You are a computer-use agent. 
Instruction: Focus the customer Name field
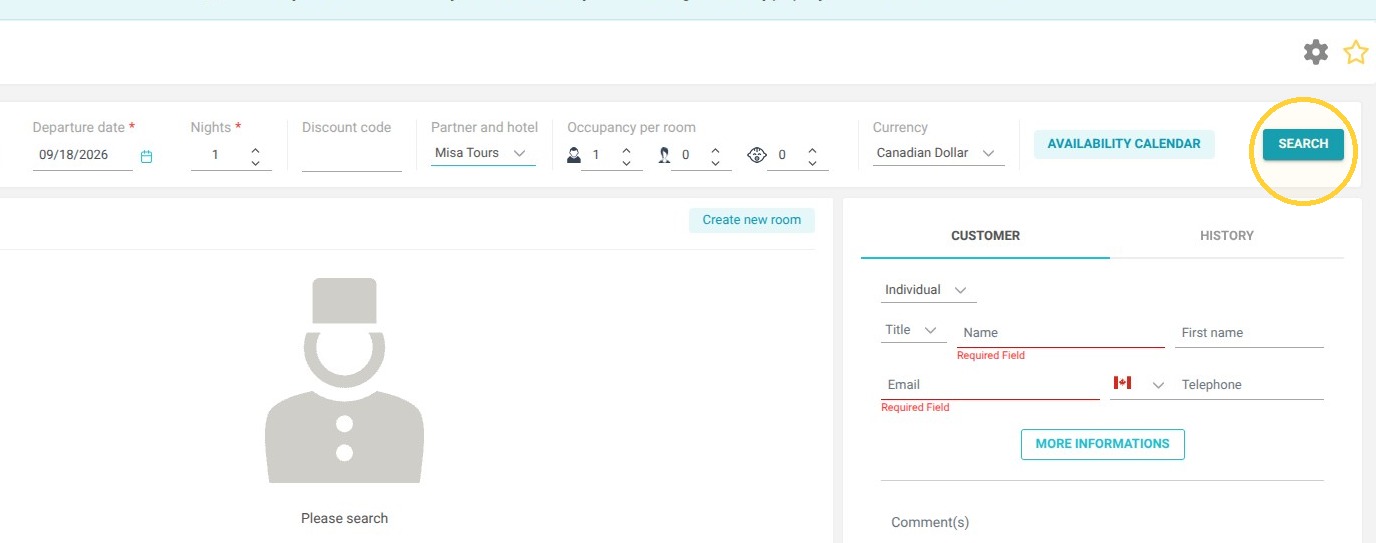click(x=1061, y=333)
